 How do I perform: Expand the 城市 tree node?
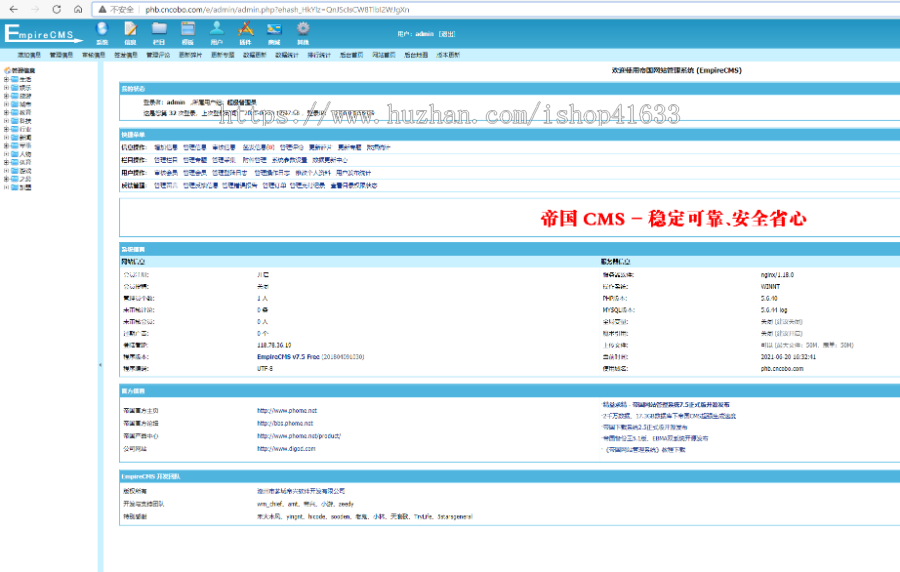pyautogui.click(x=6, y=104)
